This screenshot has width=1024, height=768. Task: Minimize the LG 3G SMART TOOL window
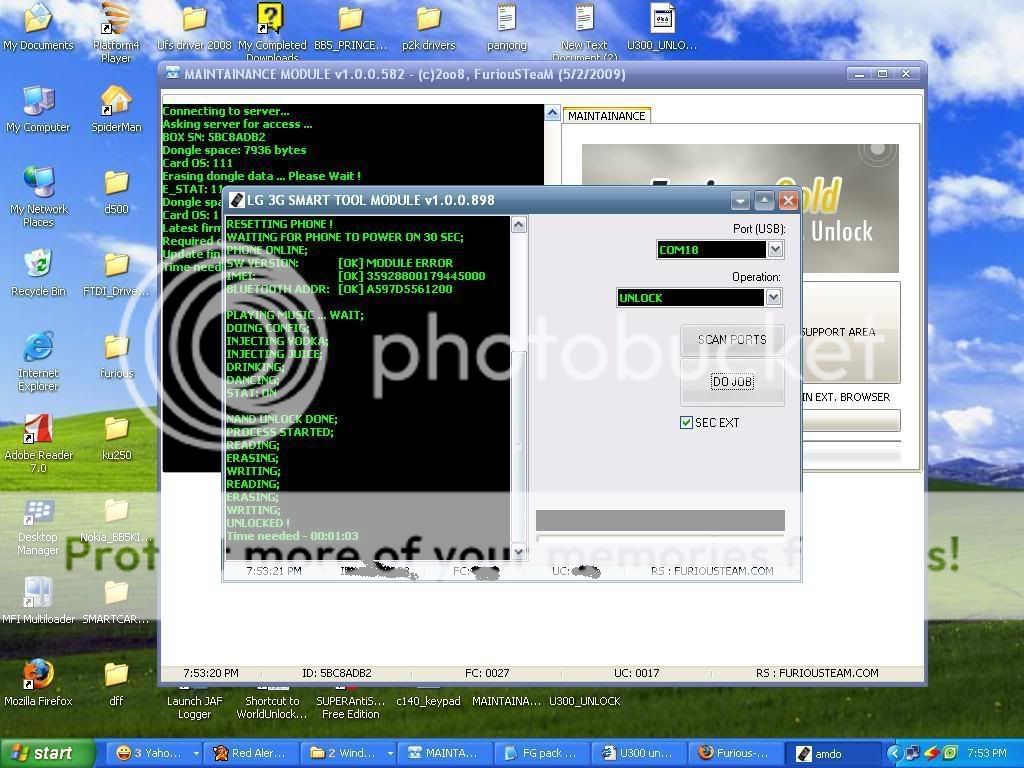pos(740,200)
